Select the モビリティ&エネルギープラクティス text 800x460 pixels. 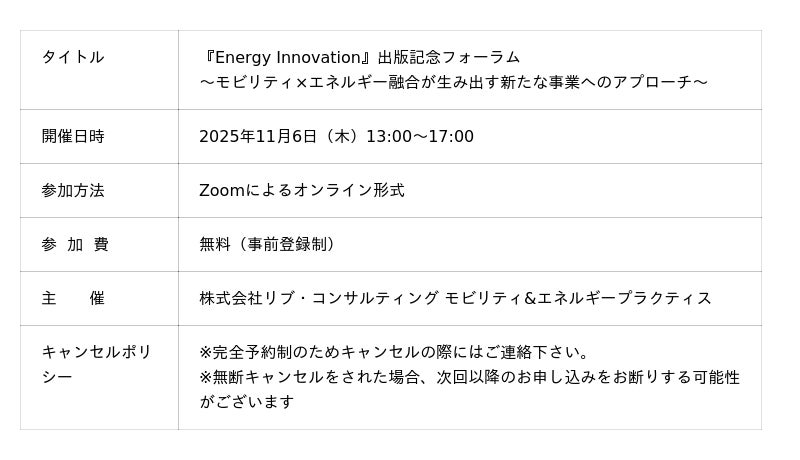tap(578, 298)
